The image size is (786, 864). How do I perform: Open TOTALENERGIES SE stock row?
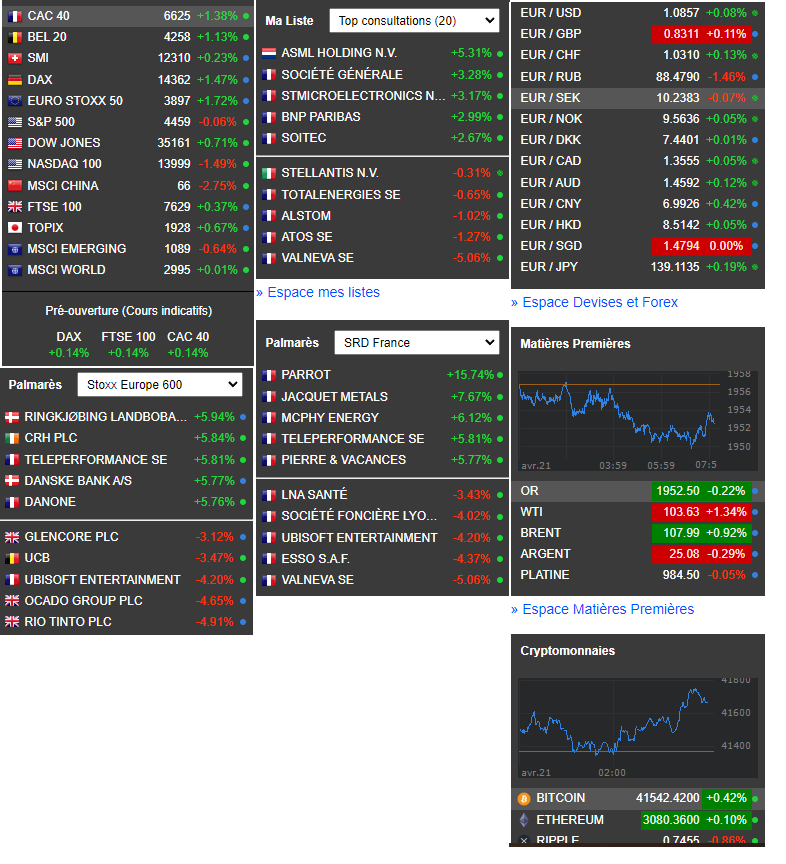click(x=383, y=195)
